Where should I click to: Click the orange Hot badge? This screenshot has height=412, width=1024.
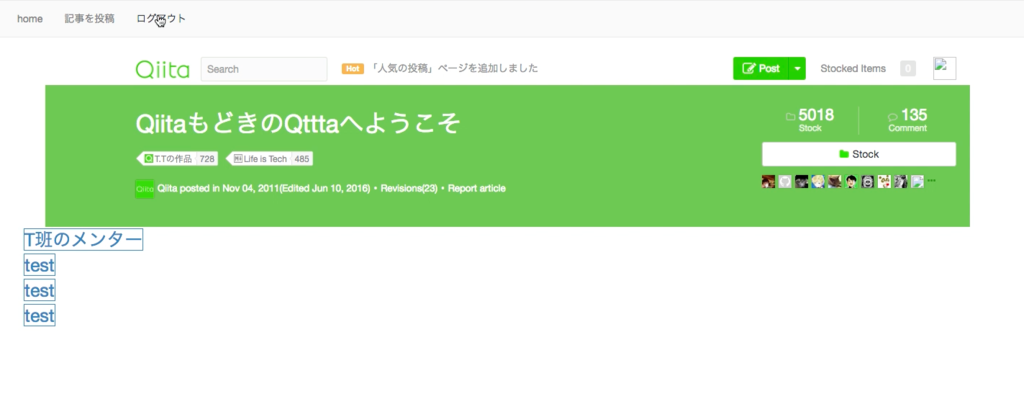pos(353,69)
